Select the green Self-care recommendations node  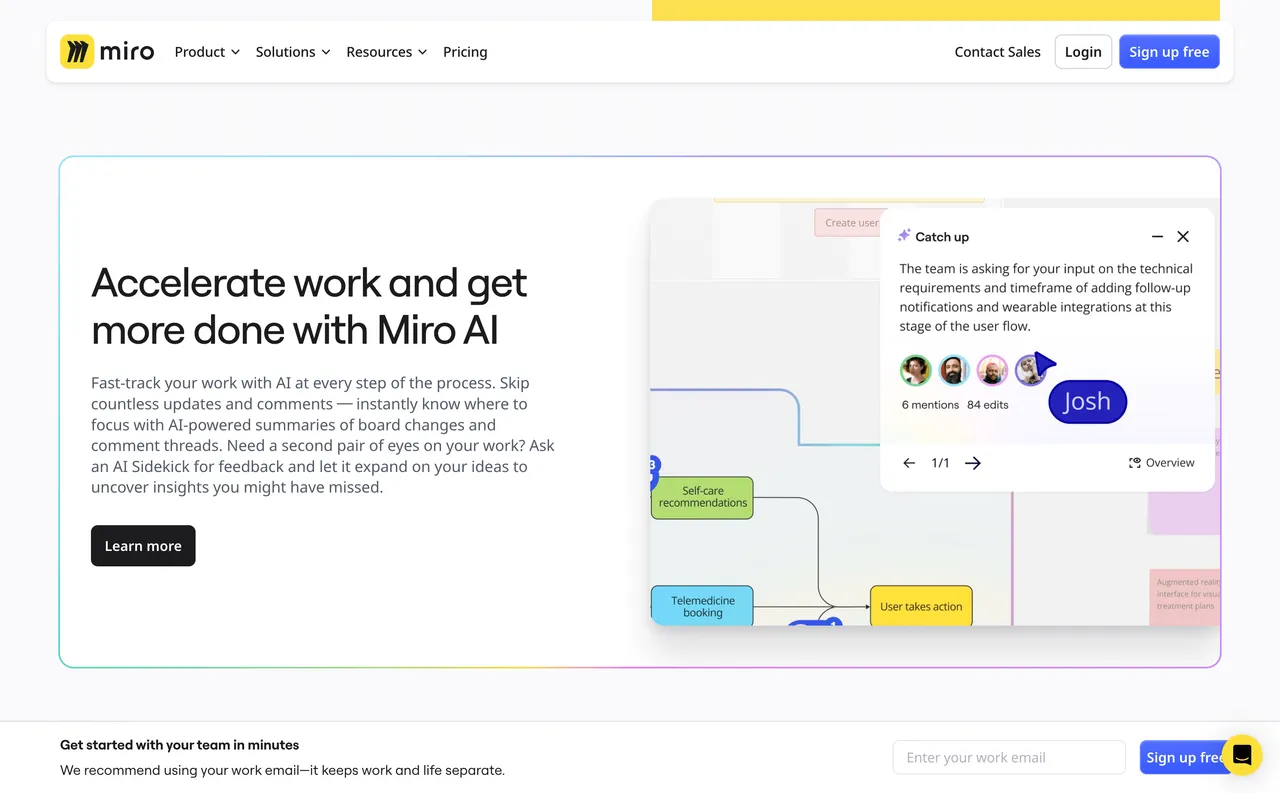coord(702,498)
